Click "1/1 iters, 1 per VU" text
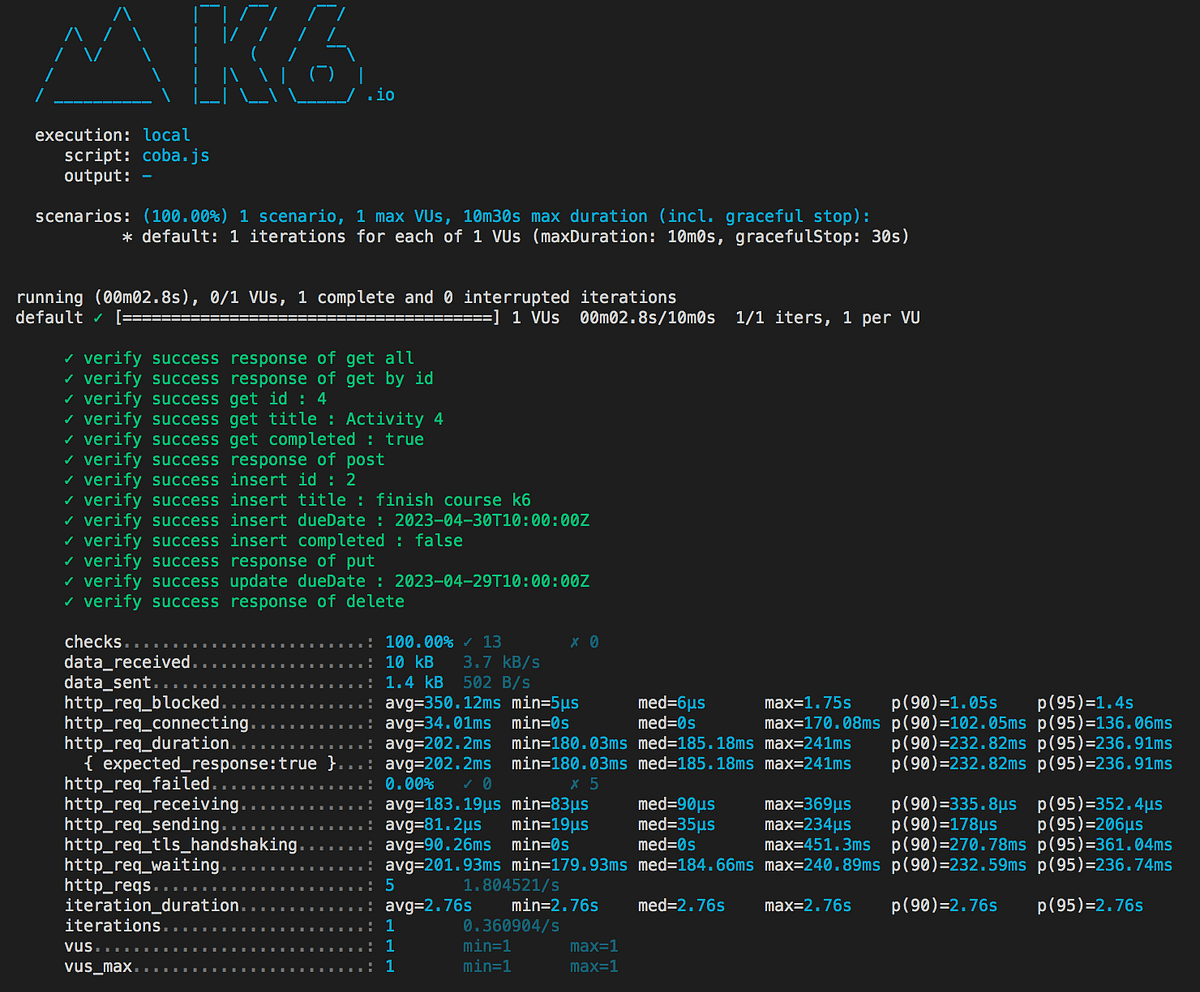Screen dimensions: 1200x992 pos(828,318)
